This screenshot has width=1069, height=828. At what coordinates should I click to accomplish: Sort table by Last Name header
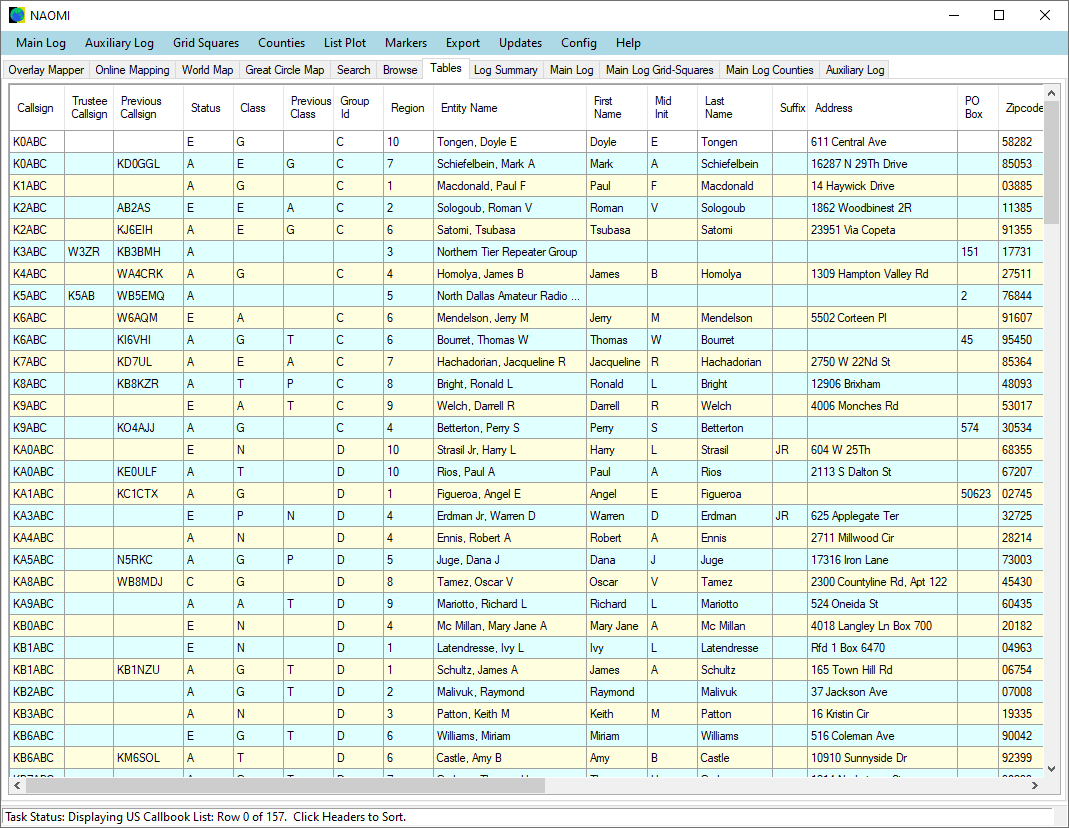click(735, 108)
